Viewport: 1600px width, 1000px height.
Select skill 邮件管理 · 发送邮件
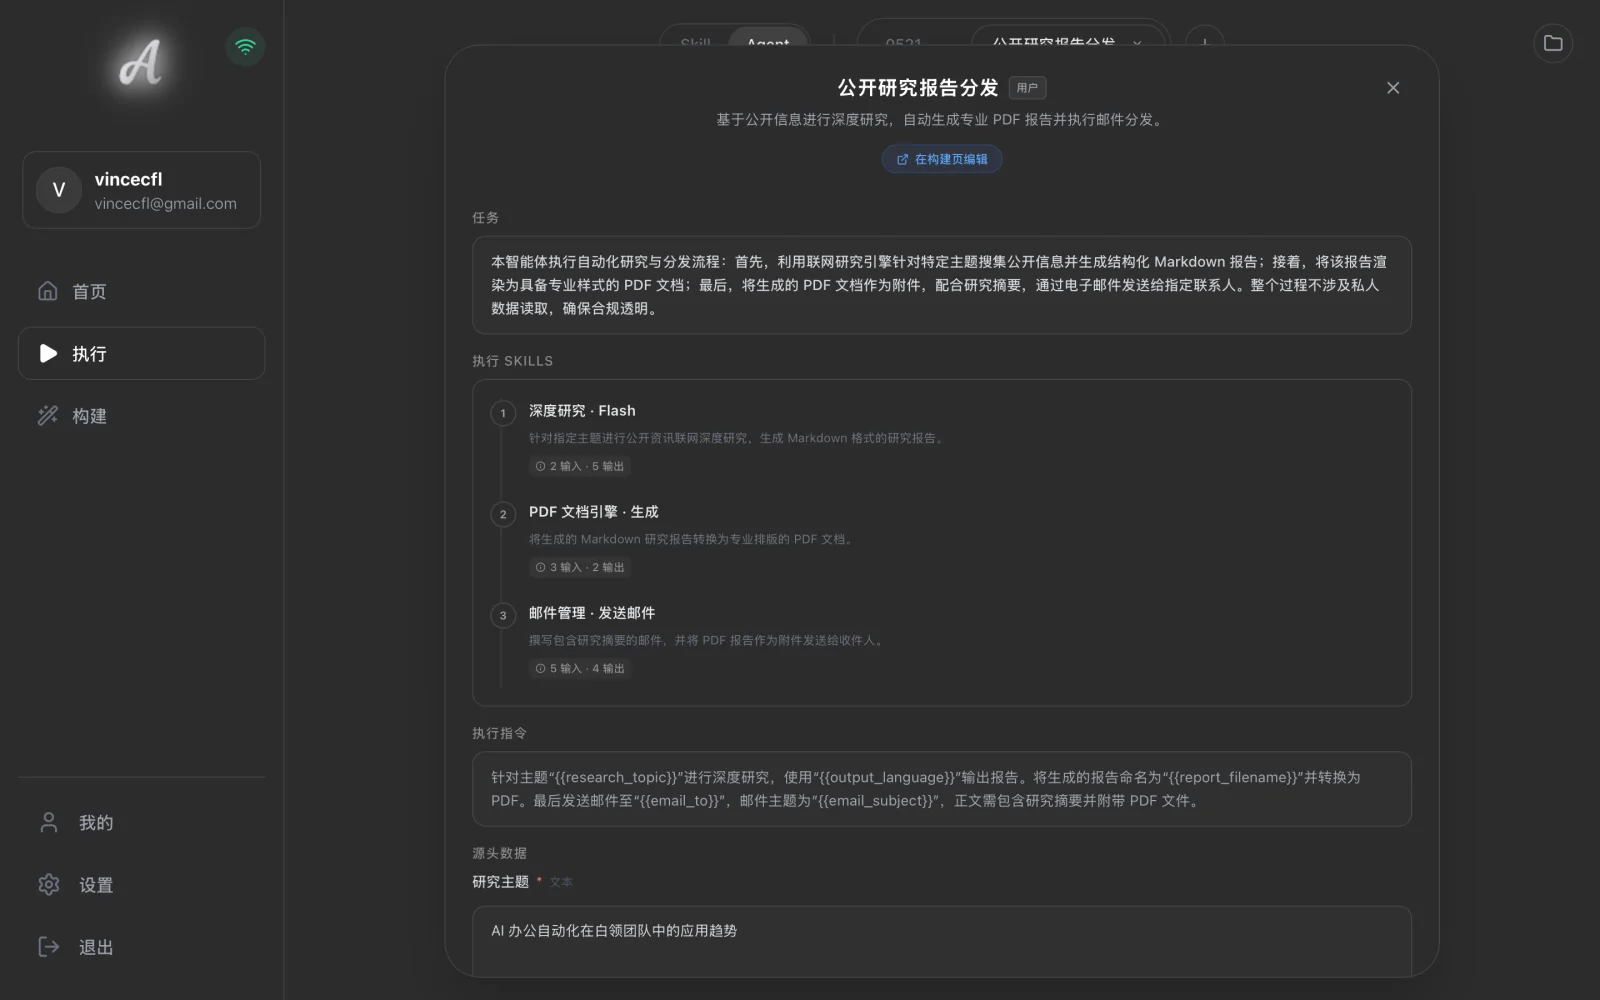pyautogui.click(x=592, y=613)
